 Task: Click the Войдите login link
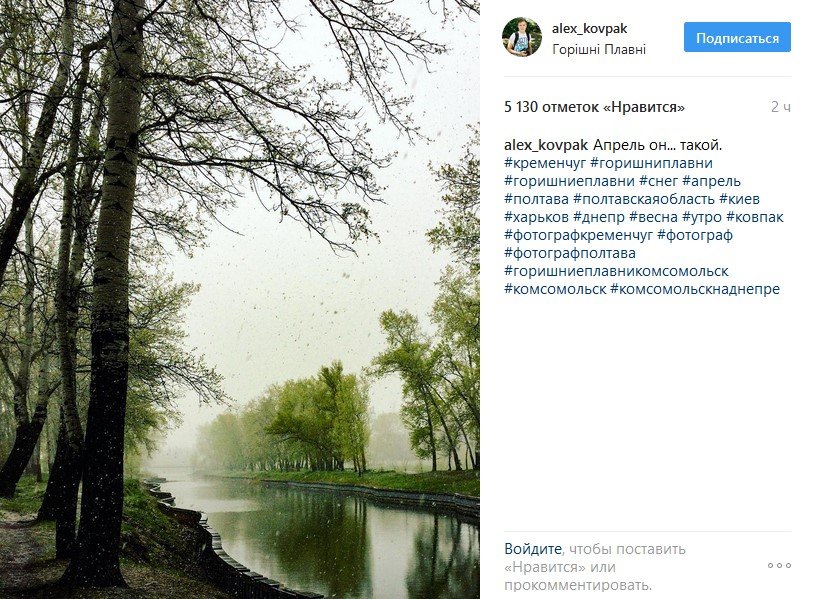pos(533,549)
